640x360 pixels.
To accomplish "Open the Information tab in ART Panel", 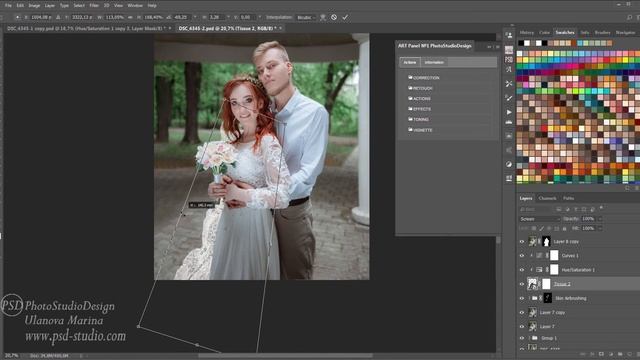I will tap(434, 62).
